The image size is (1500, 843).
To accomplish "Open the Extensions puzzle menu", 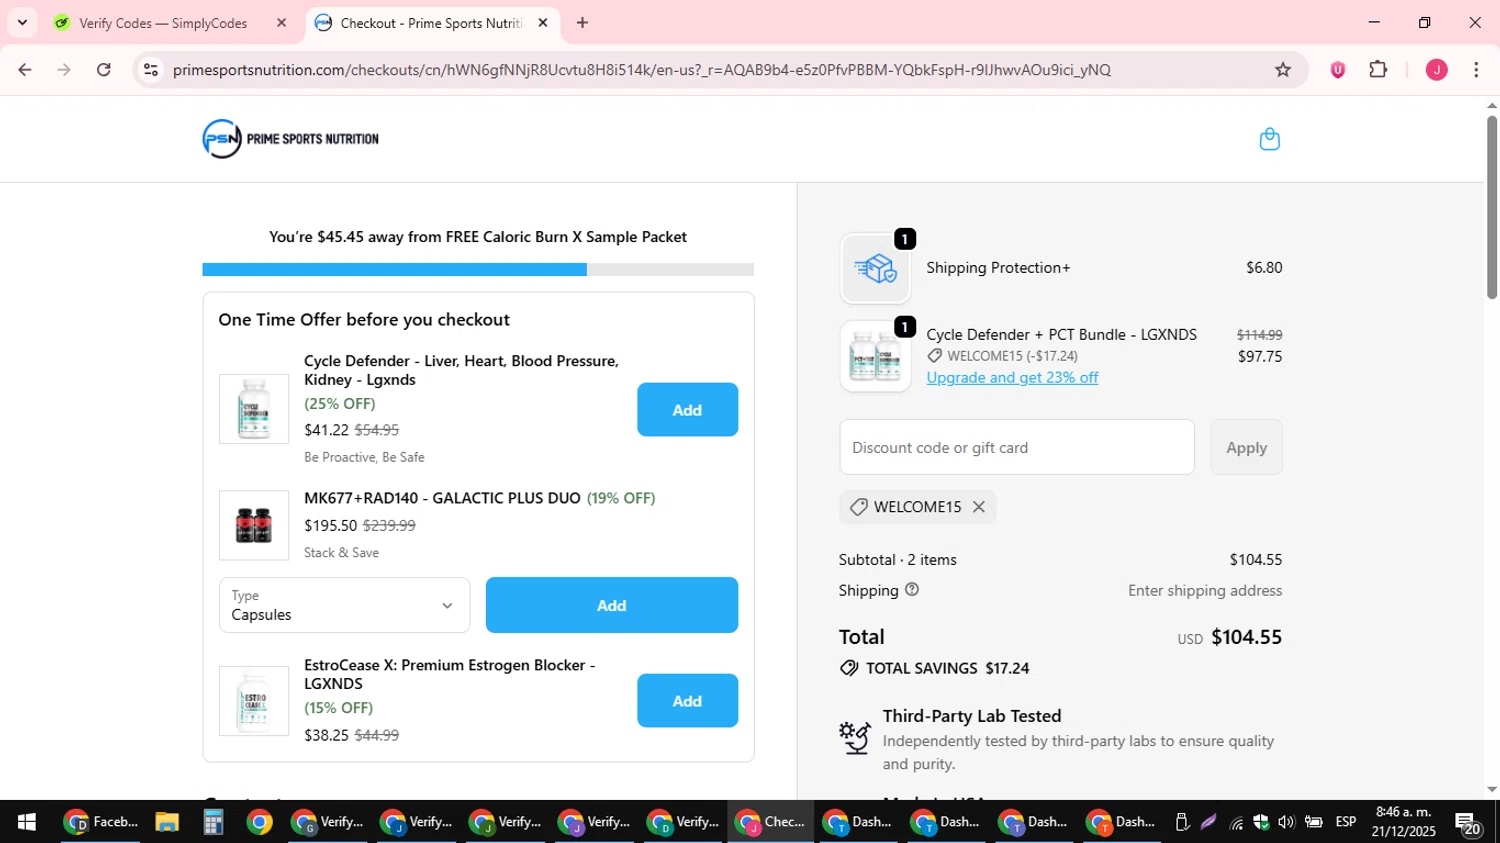I will [x=1378, y=70].
